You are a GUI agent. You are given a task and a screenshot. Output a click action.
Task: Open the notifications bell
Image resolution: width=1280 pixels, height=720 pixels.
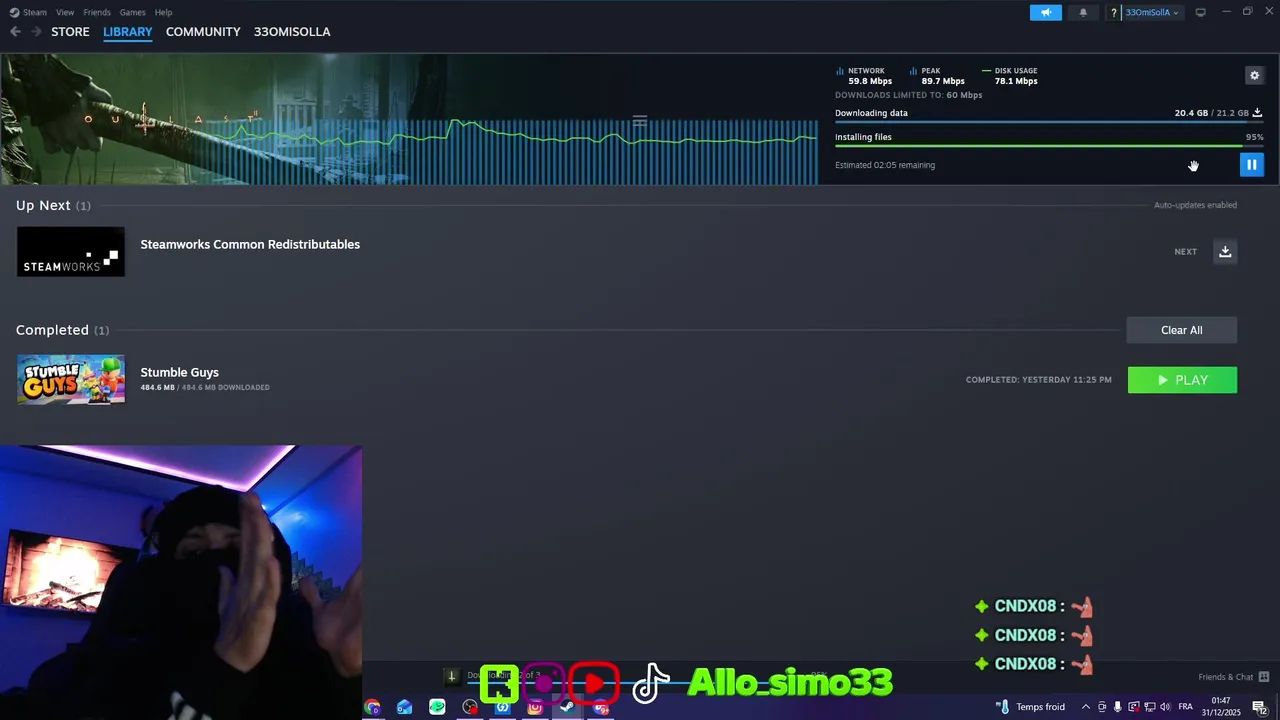click(1083, 13)
